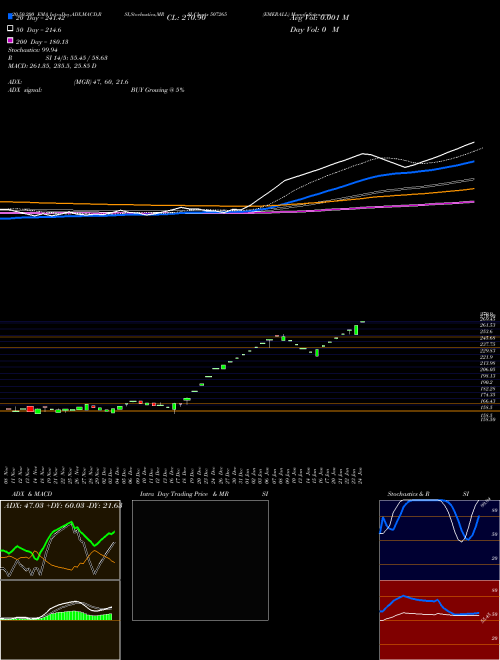500x660 pixels.
Task: Click the 'Stochastics & R' panel heading
Action: (x=408, y=494)
